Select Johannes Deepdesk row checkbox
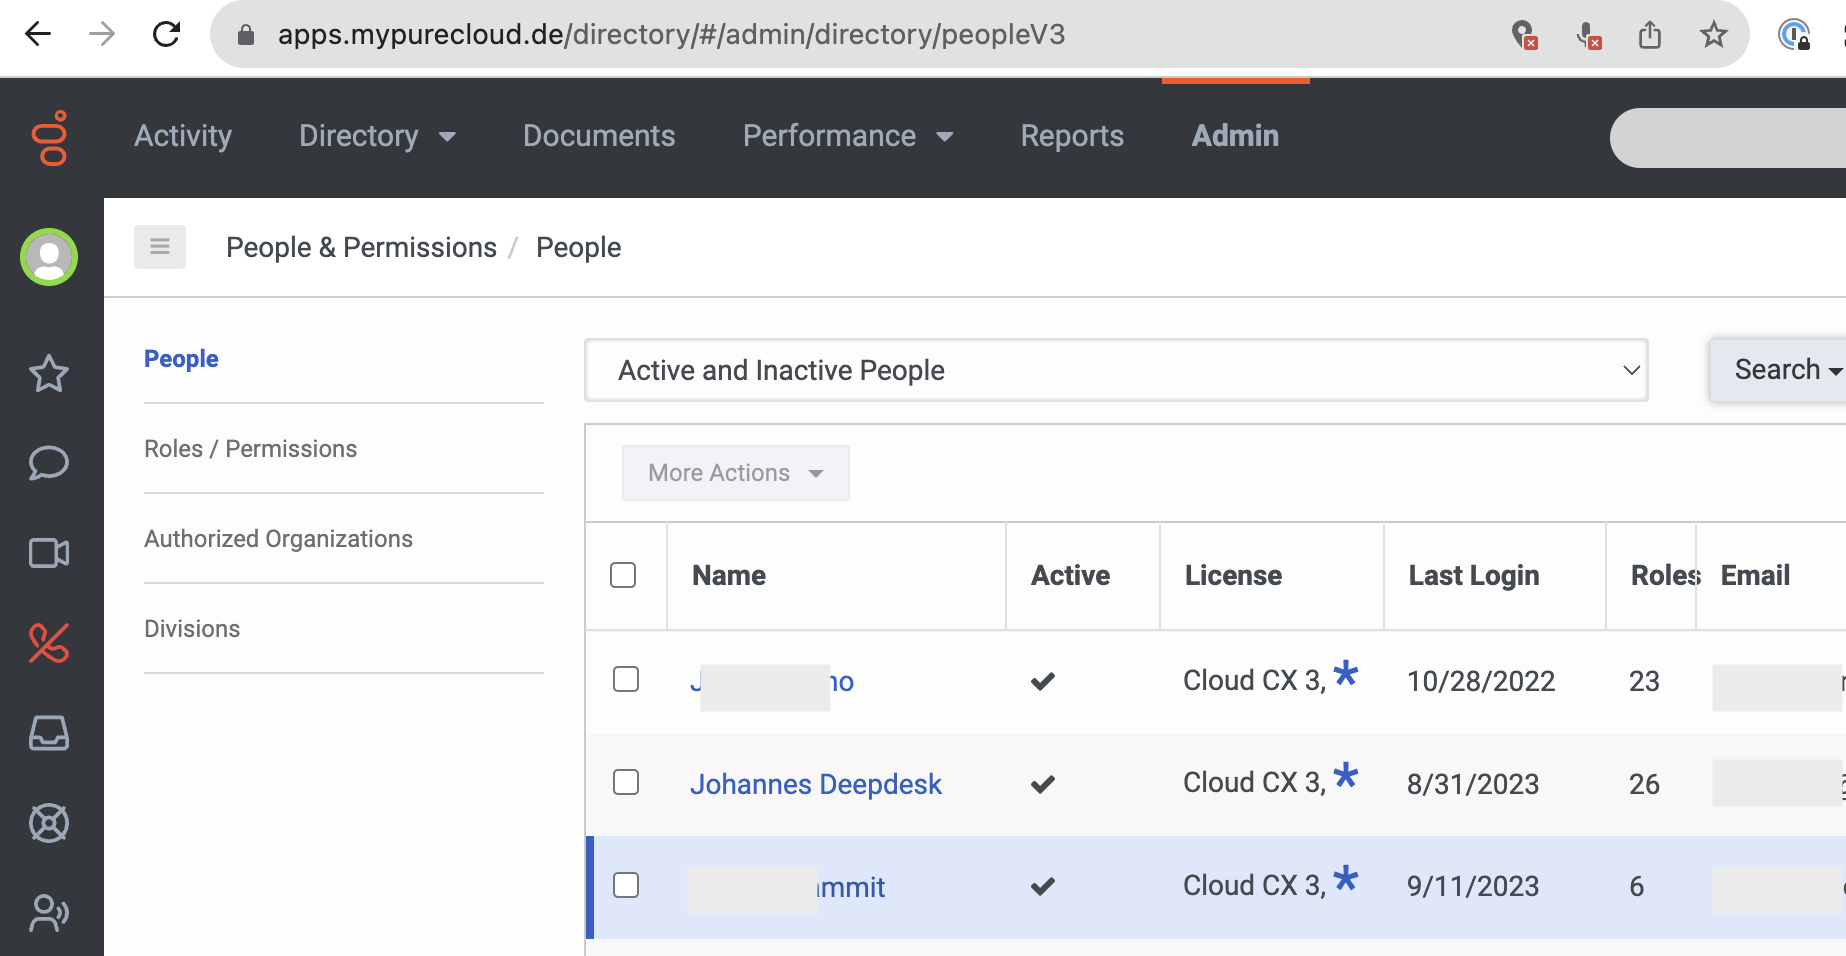Viewport: 1846px width, 956px height. 626,782
